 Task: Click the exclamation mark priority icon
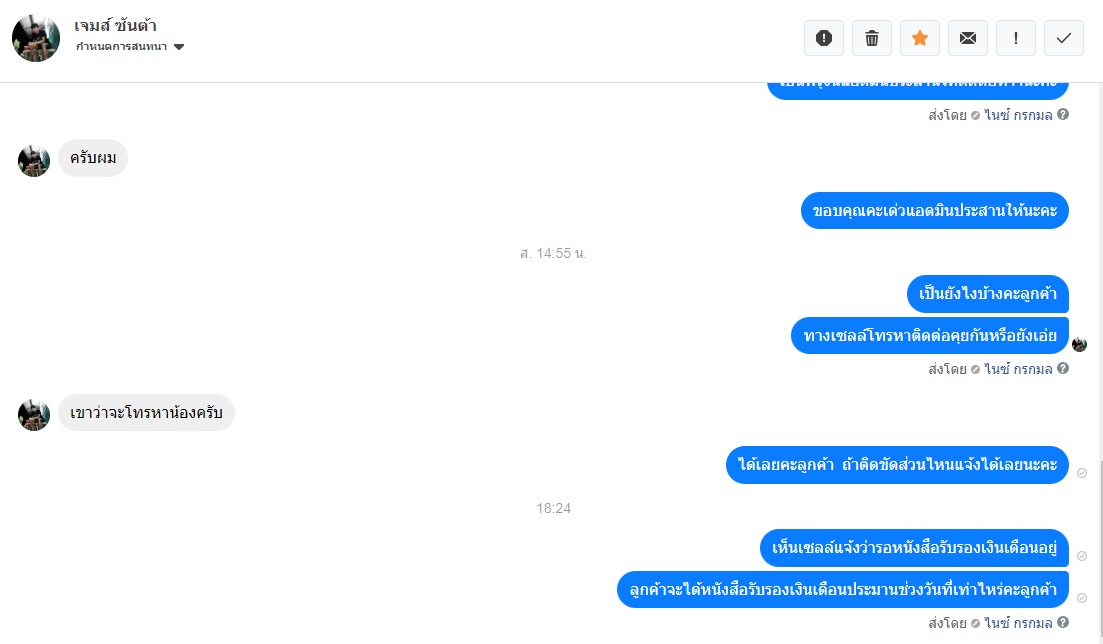click(x=1016, y=38)
